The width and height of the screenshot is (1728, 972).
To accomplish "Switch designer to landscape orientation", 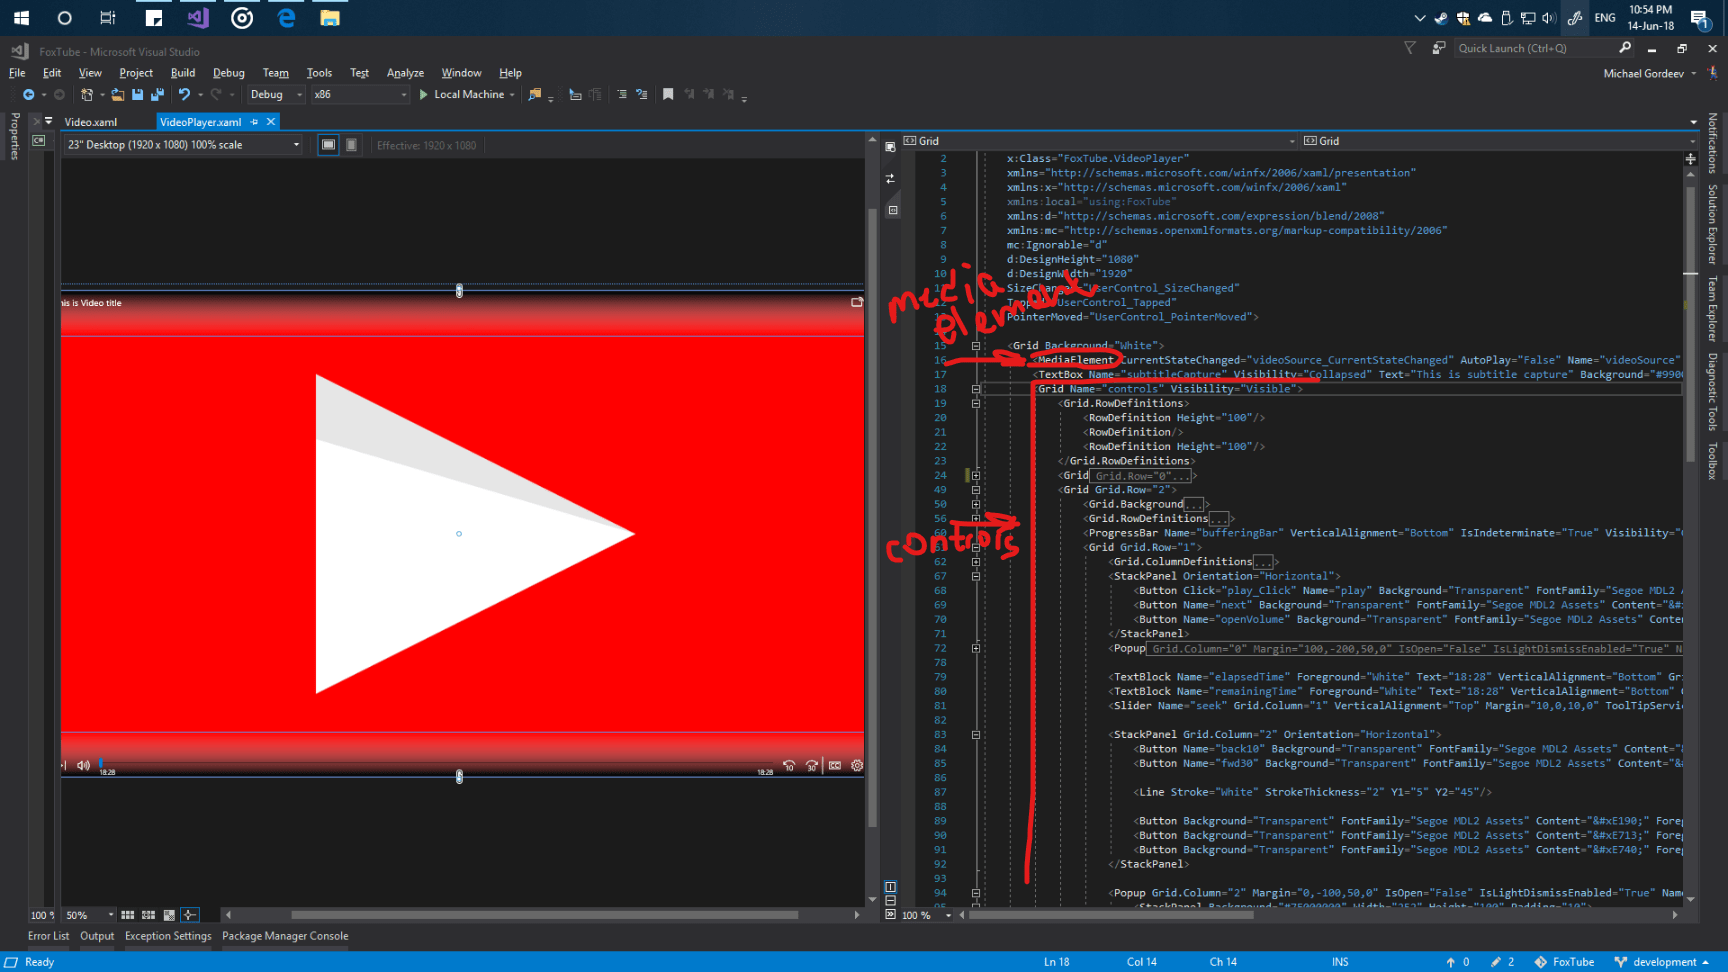I will point(328,145).
